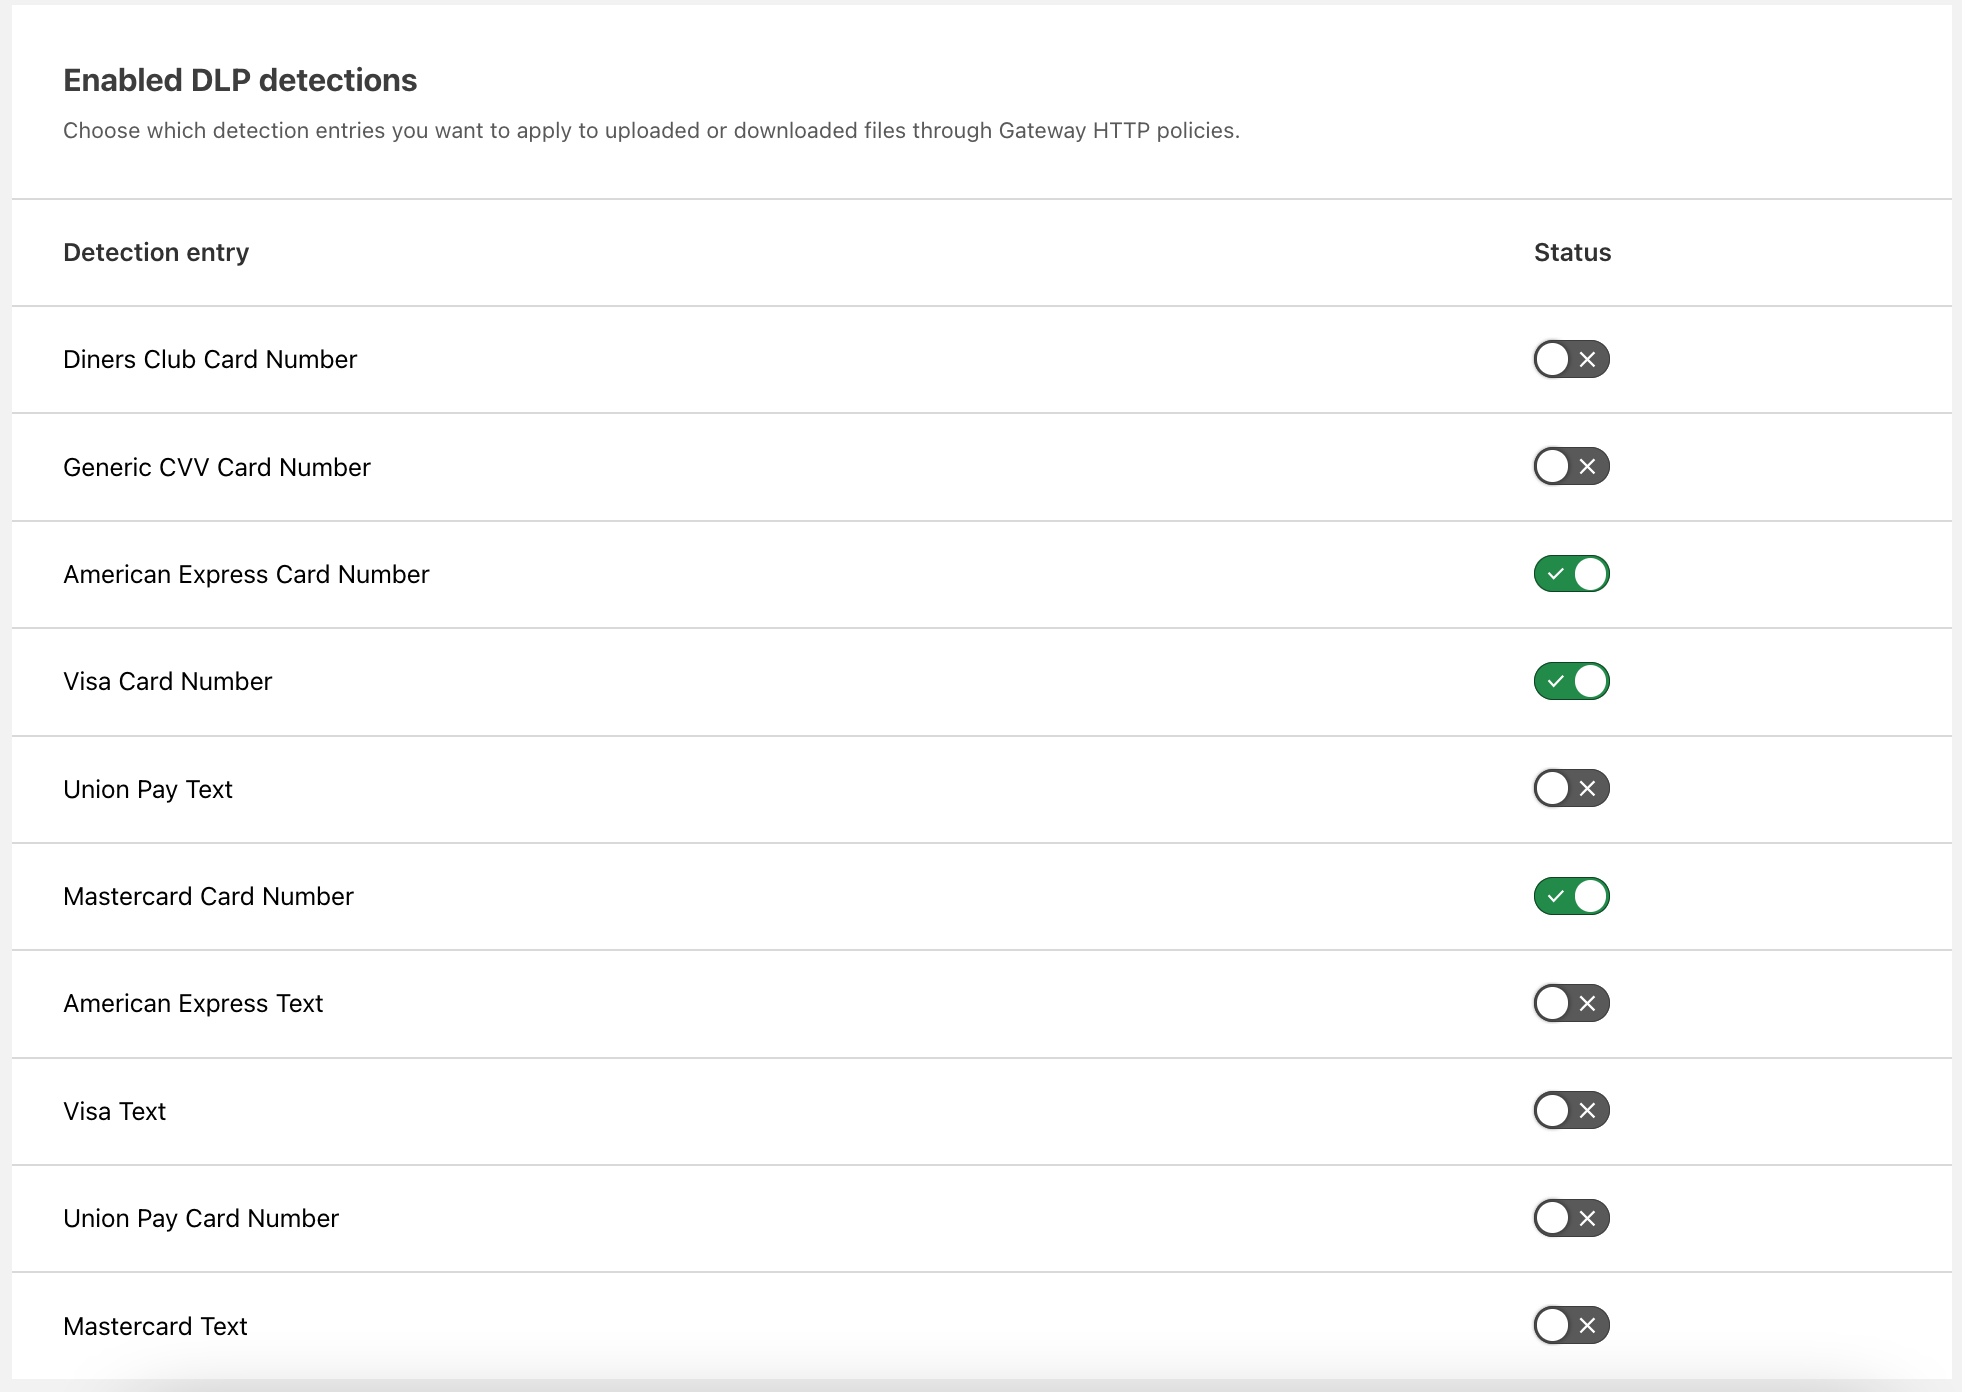Viewport: 1962px width, 1392px height.
Task: Enable the Visa Text toggle
Action: (x=1571, y=1110)
